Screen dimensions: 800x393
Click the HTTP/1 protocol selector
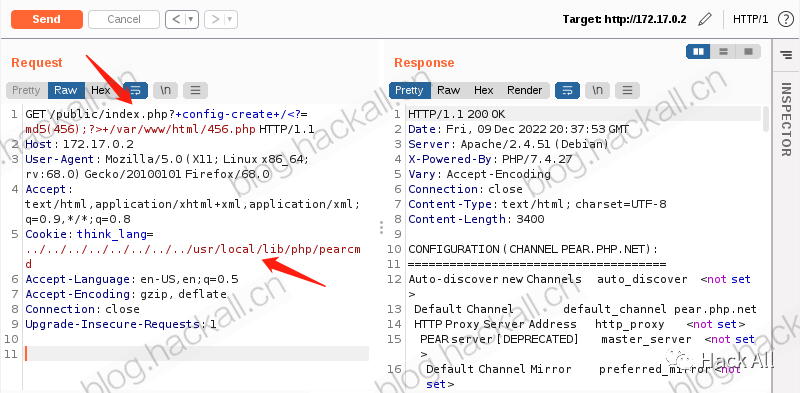(750, 19)
